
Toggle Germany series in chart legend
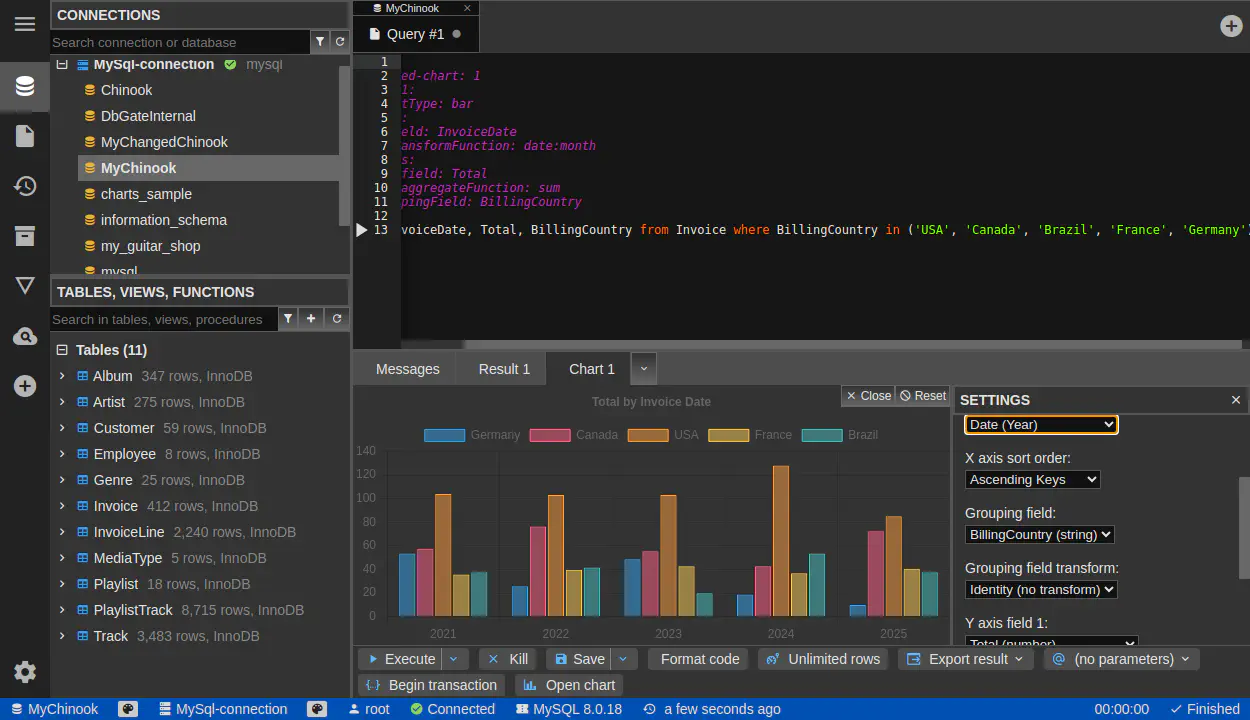[472, 435]
